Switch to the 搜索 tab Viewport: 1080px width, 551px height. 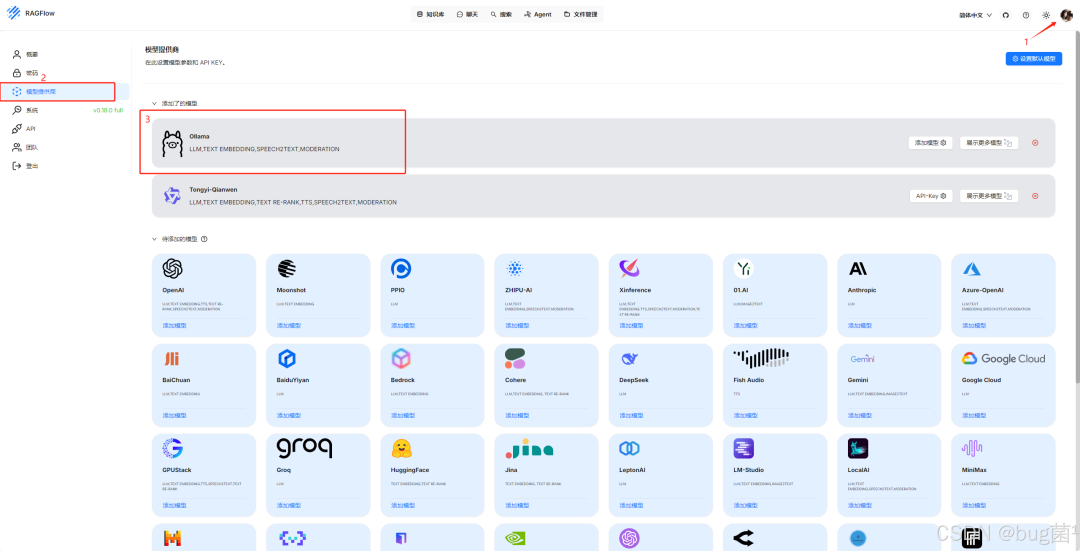click(x=501, y=14)
